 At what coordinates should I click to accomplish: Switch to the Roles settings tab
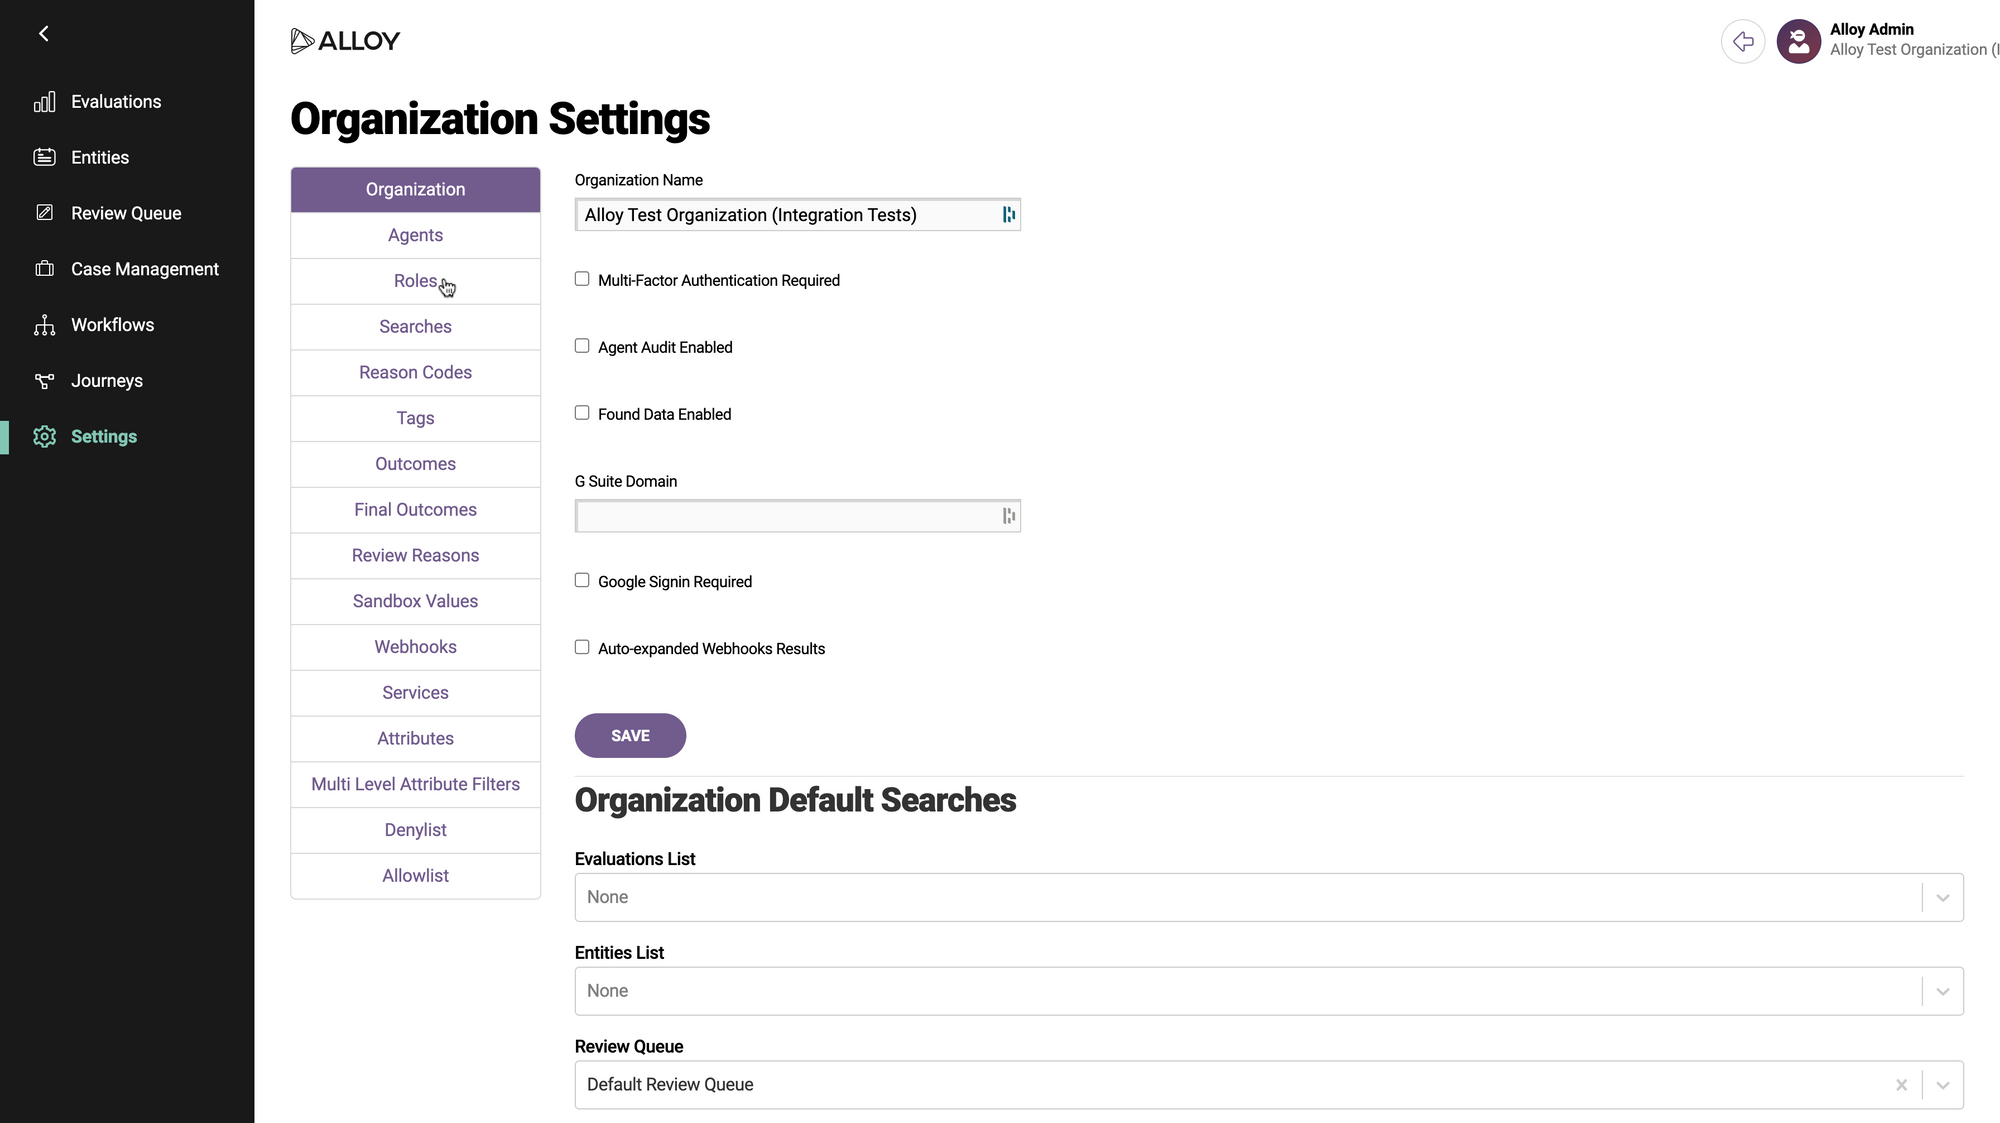(415, 281)
